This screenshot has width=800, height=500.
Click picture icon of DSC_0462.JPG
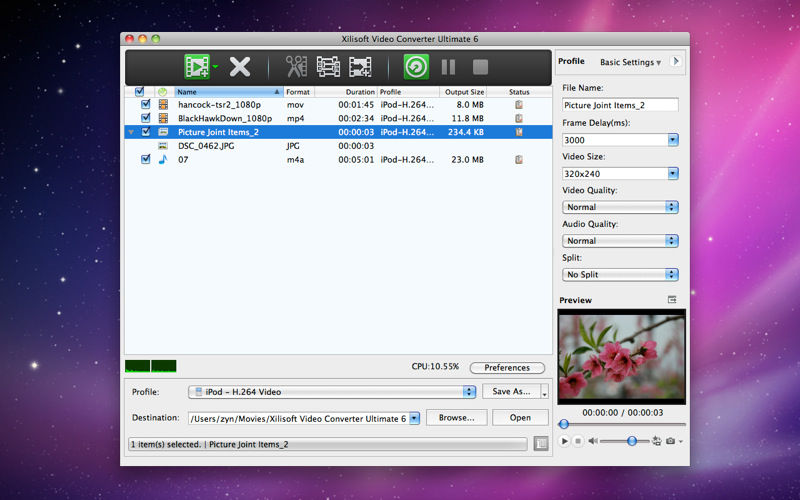pyautogui.click(x=163, y=146)
